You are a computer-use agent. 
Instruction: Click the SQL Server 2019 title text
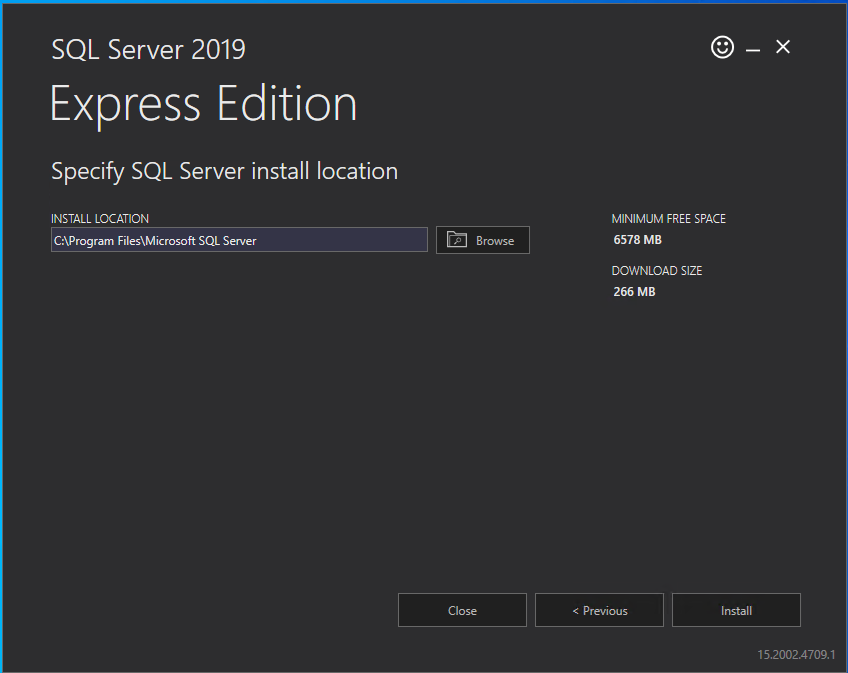coord(148,50)
